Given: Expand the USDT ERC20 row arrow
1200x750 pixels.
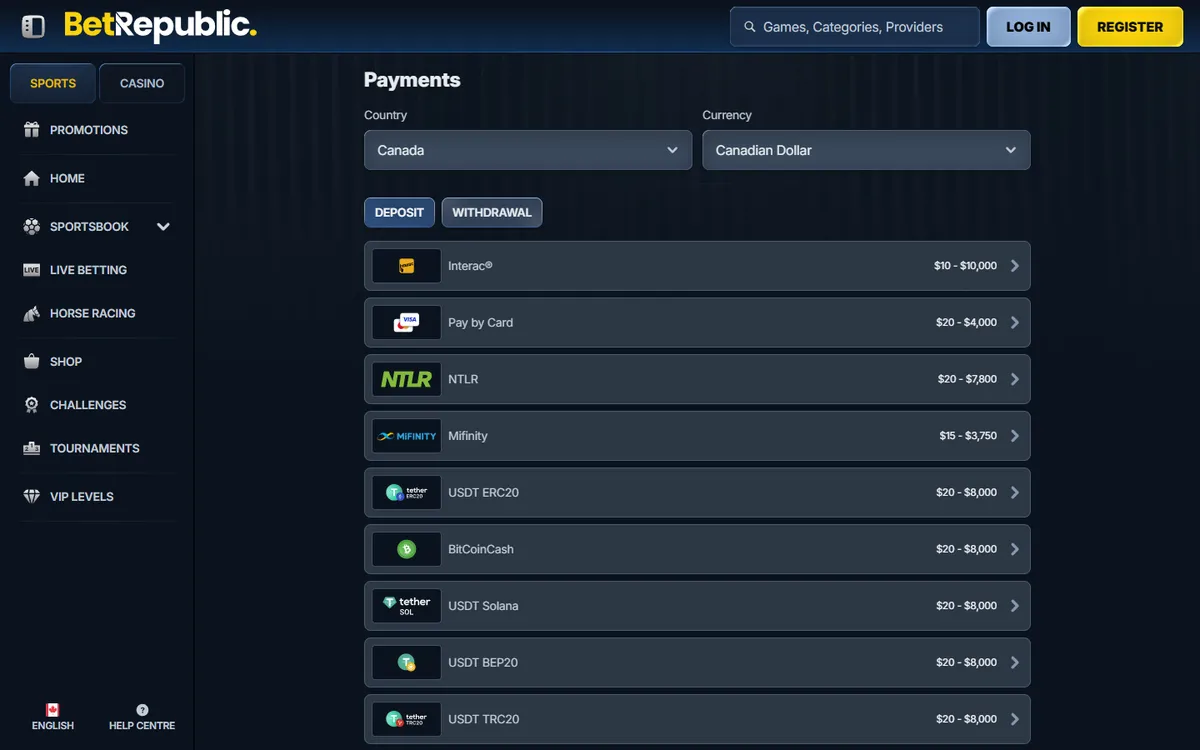Looking at the screenshot, I should coord(1015,492).
